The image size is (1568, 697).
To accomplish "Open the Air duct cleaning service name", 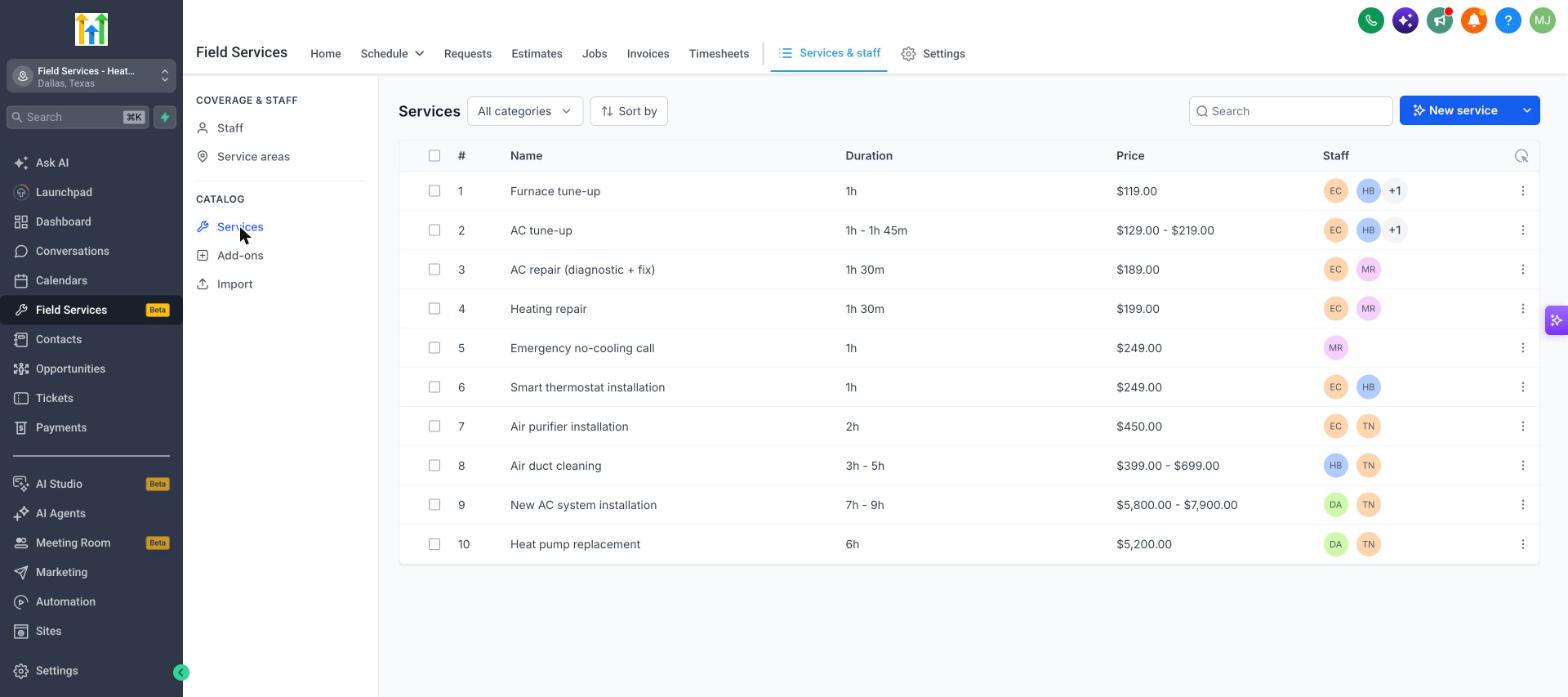I will coord(555,466).
